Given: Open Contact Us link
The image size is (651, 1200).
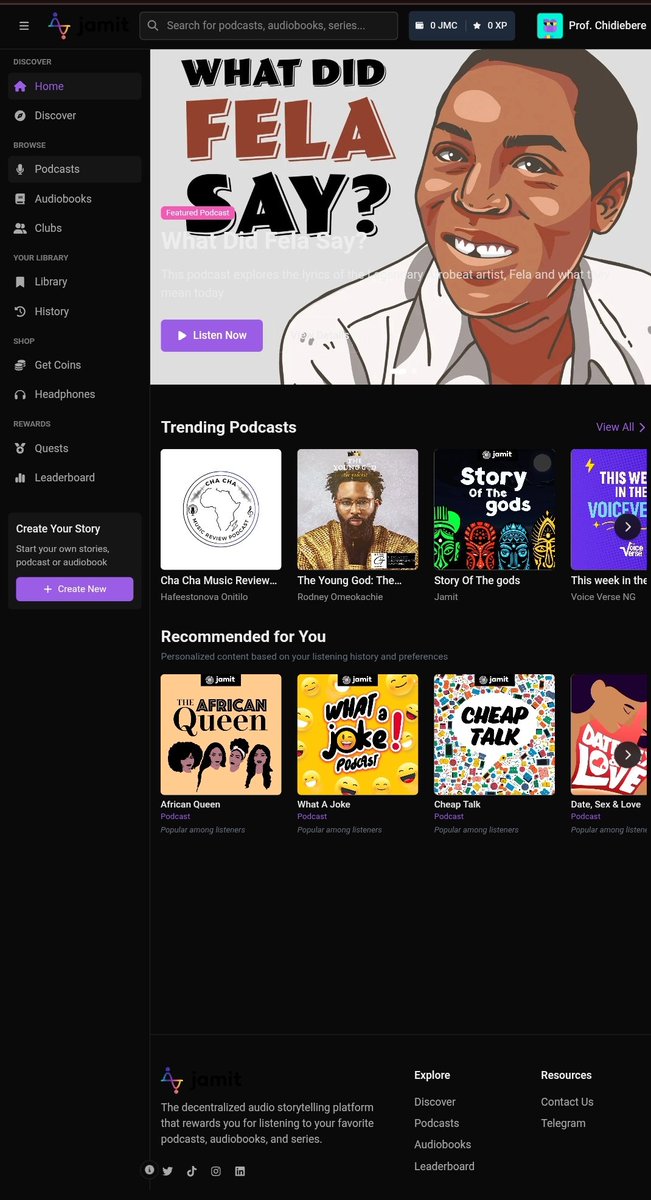Looking at the screenshot, I should [x=567, y=1102].
